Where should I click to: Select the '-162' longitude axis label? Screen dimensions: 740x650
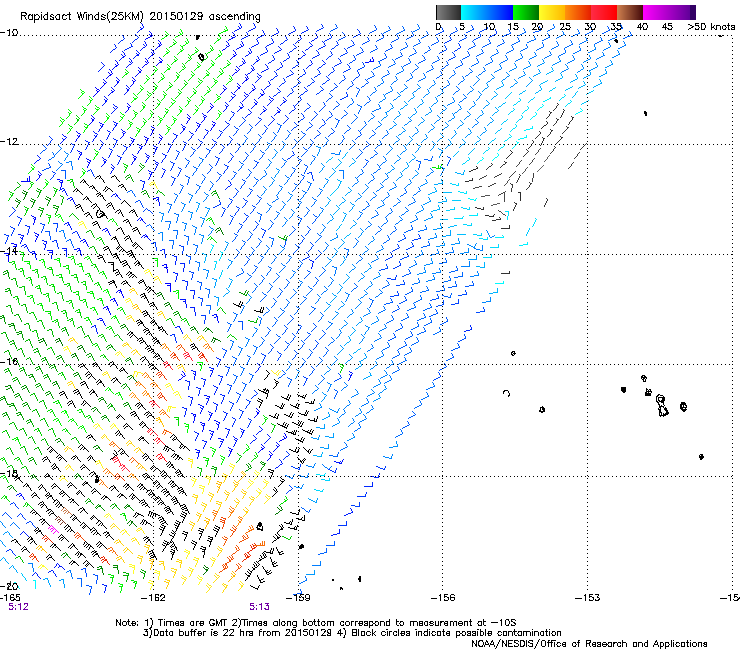[x=153, y=598]
